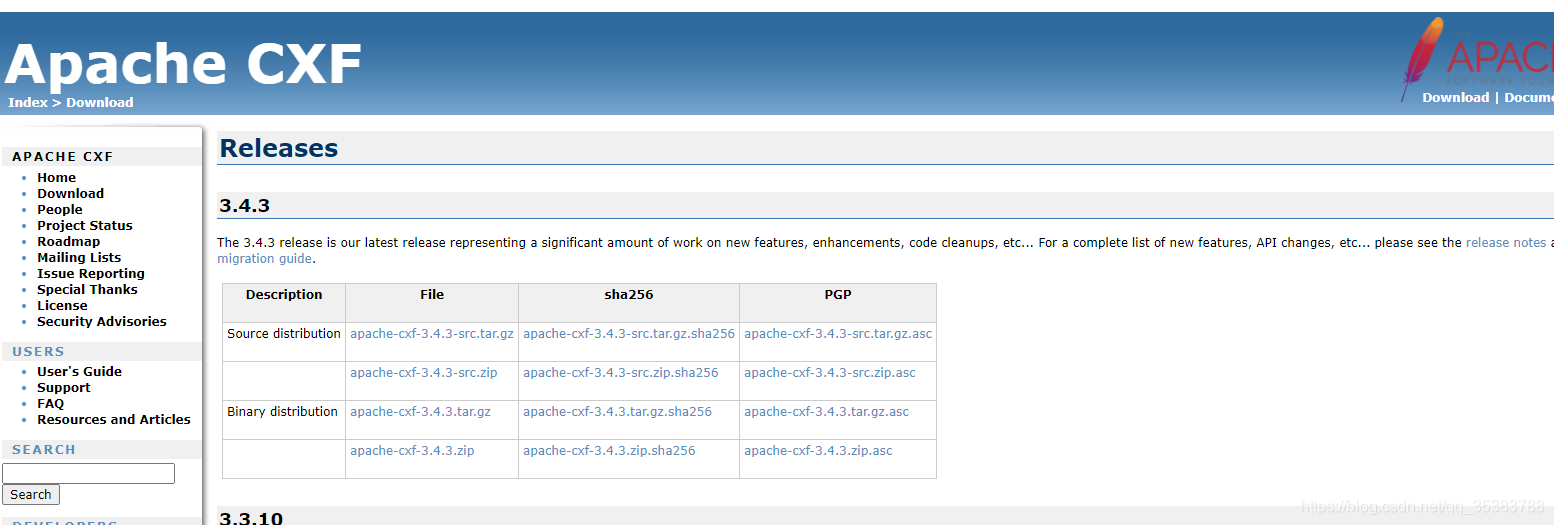Click the USERS sidebar heading

click(39, 351)
